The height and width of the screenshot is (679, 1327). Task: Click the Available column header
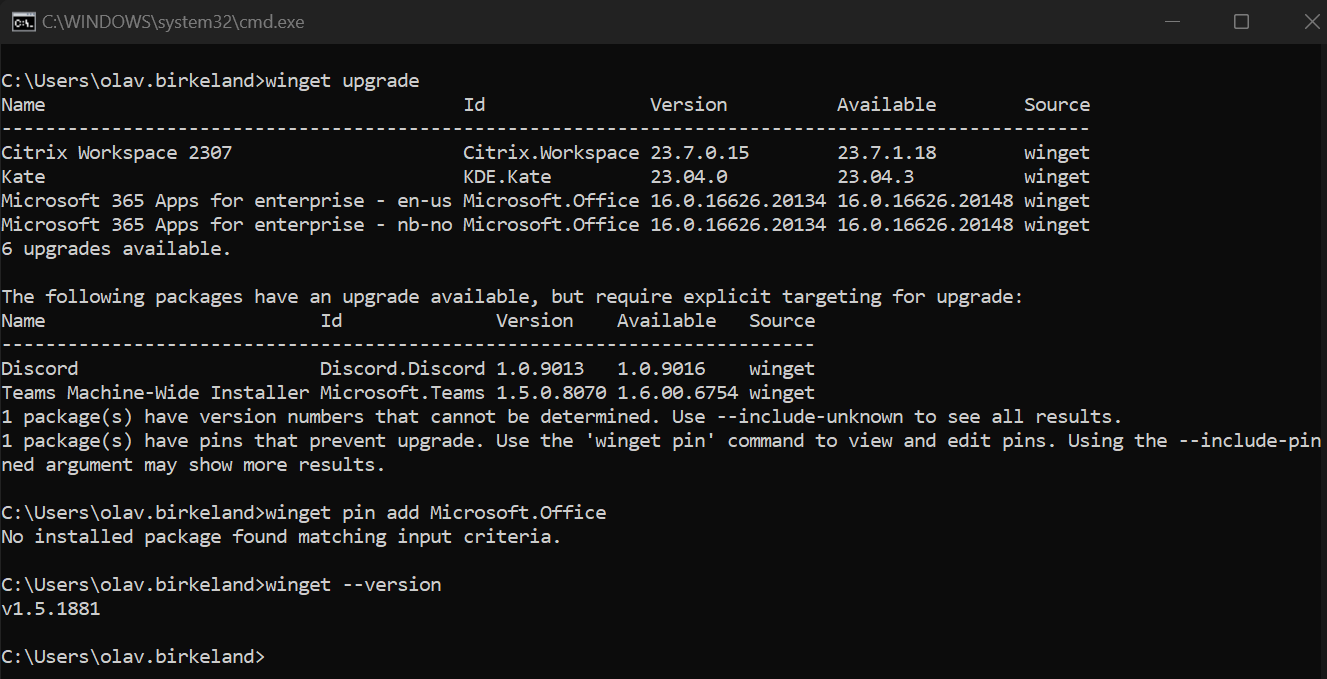coord(885,104)
